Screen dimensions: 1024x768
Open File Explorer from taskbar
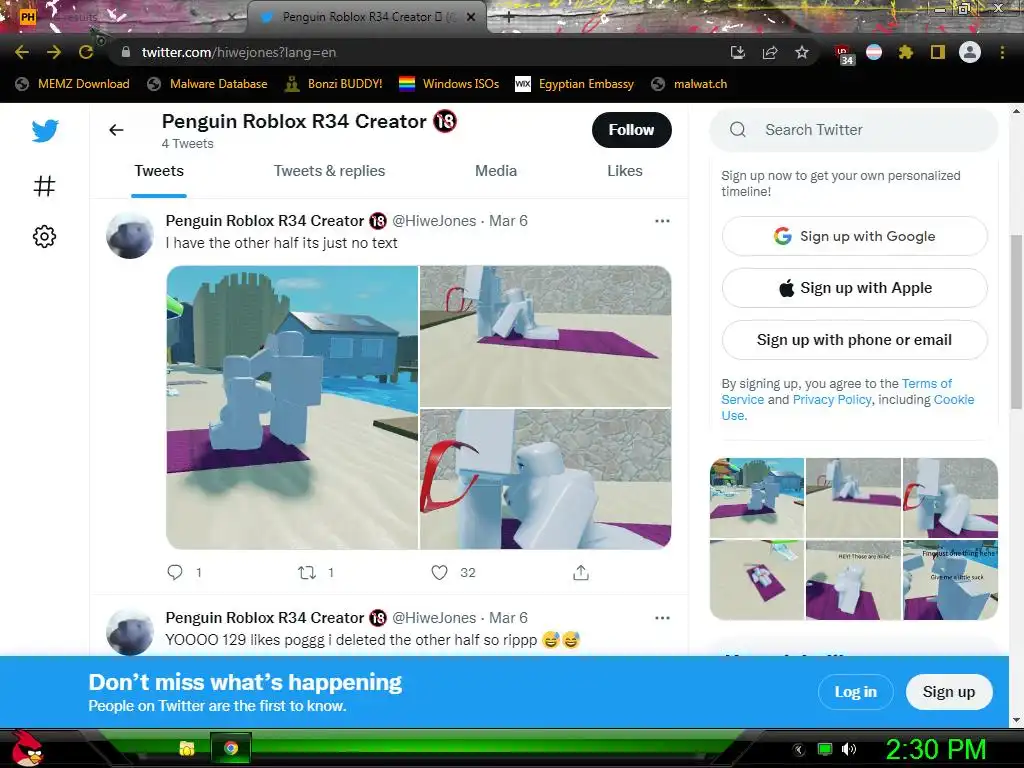tap(187, 748)
